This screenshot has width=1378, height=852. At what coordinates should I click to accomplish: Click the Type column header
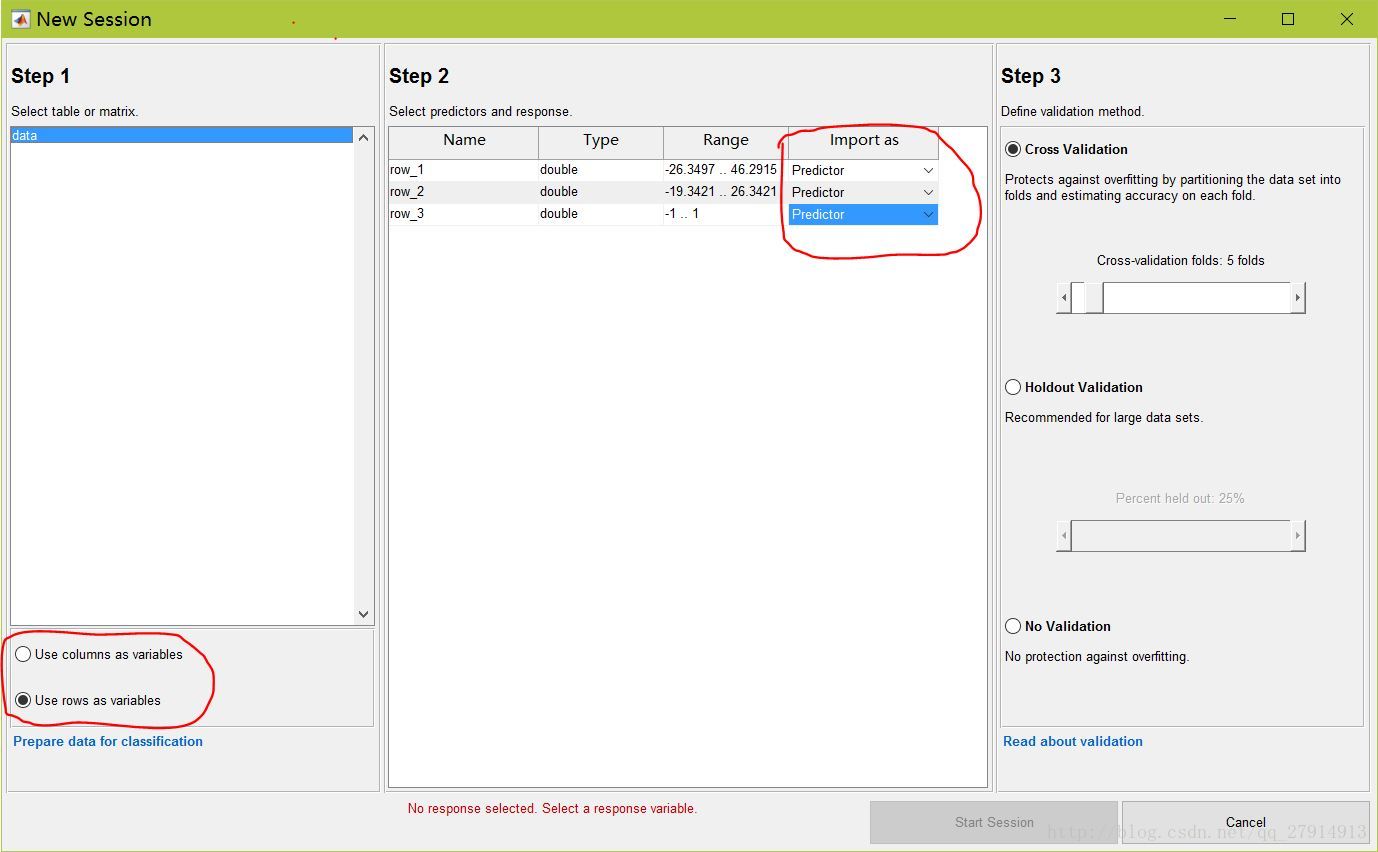point(601,141)
